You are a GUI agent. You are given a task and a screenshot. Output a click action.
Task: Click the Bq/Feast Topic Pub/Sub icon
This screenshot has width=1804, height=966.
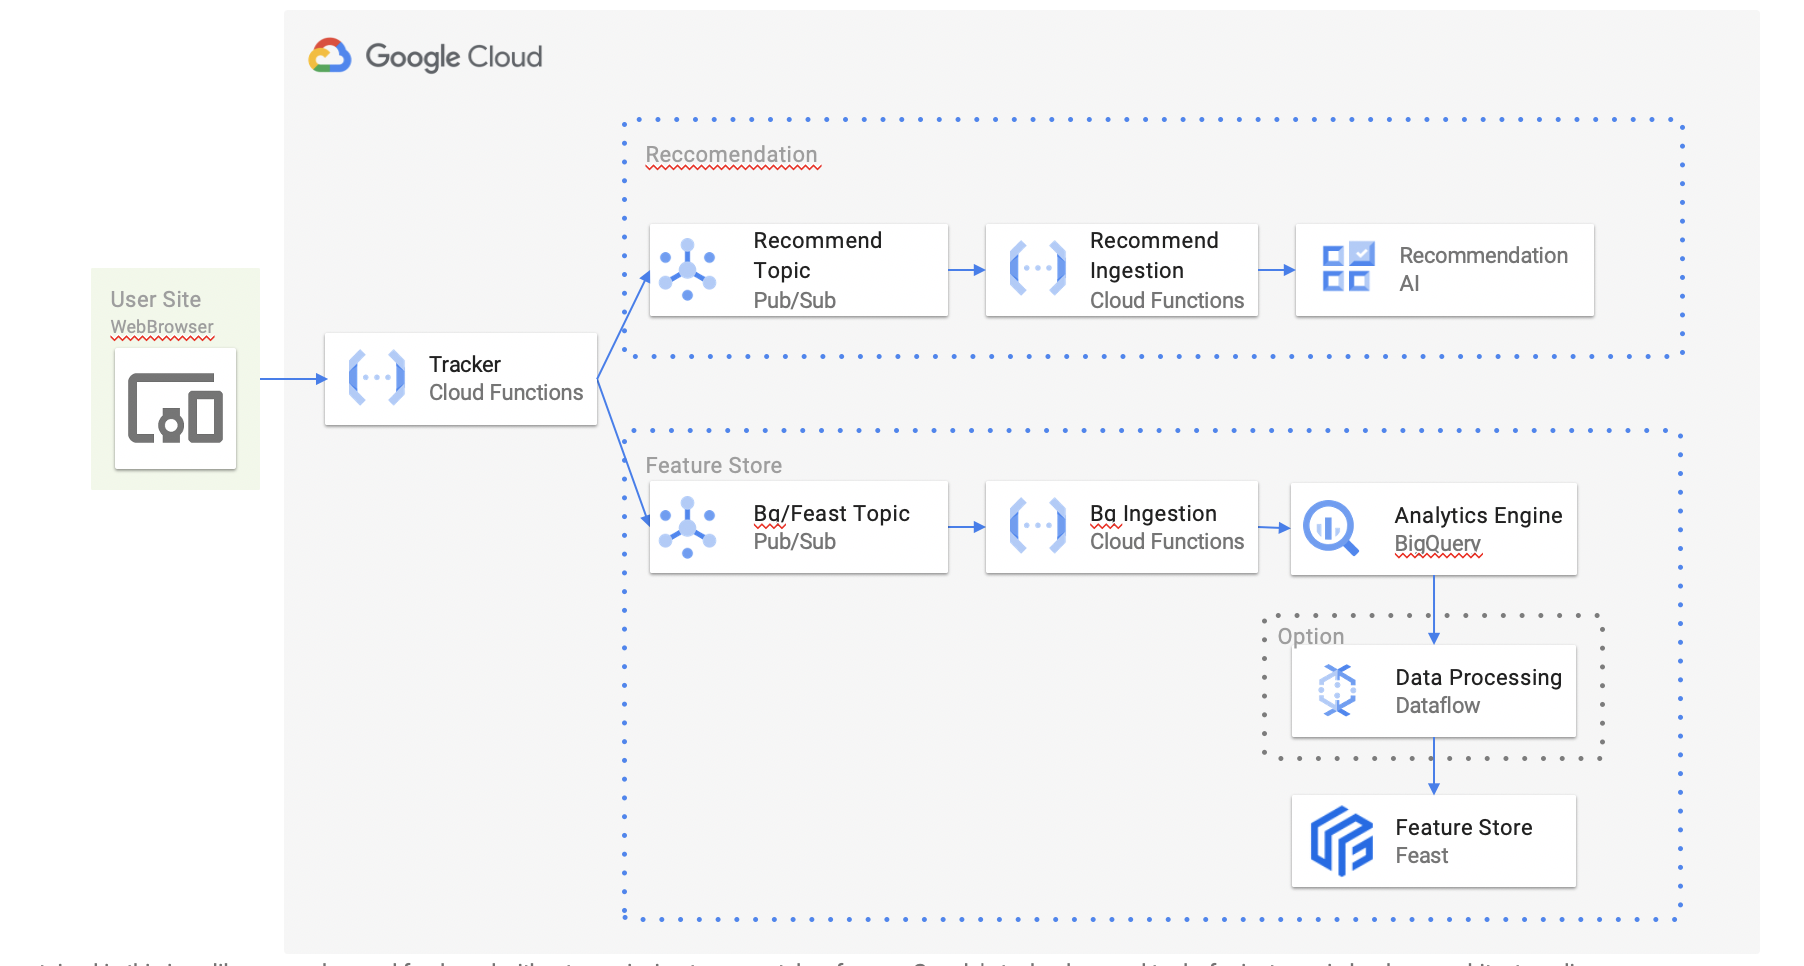point(687,527)
